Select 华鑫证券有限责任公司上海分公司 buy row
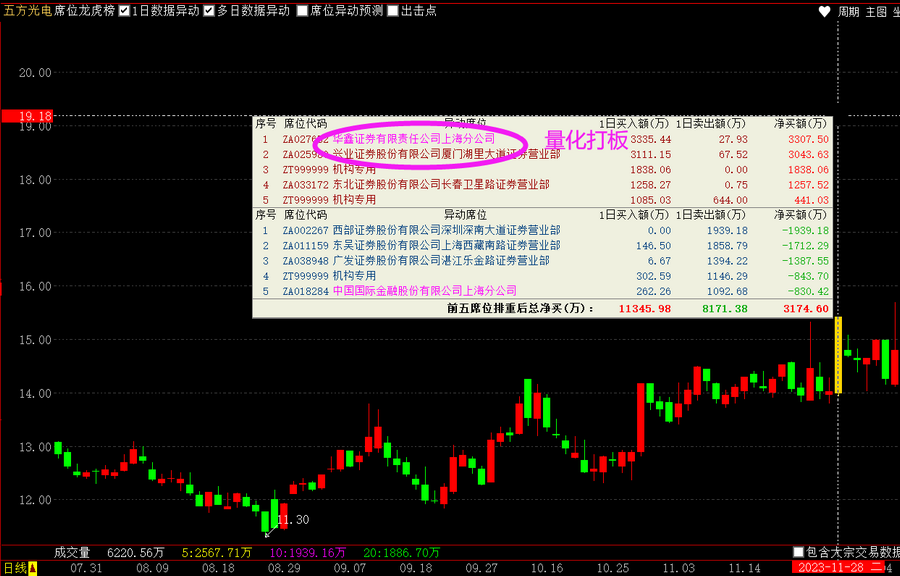Screen dimensions: 900x576 pyautogui.click(x=542, y=139)
